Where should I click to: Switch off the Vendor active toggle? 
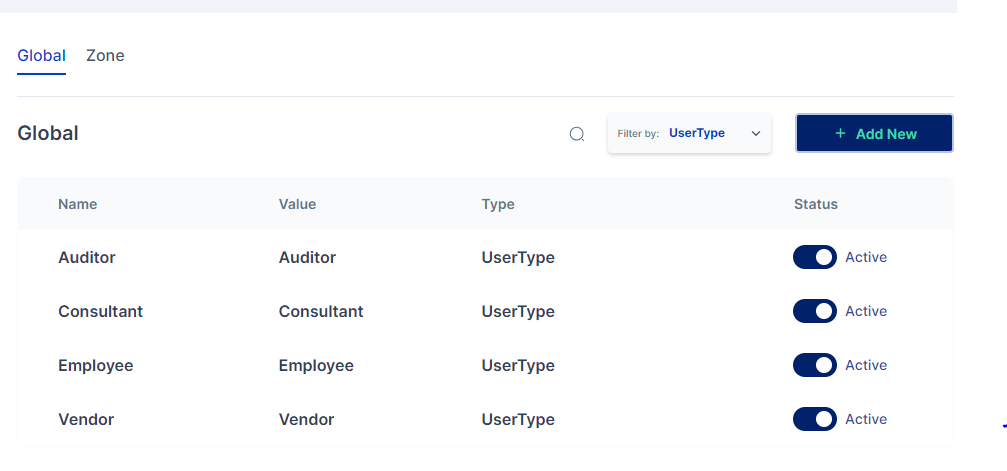coord(814,419)
